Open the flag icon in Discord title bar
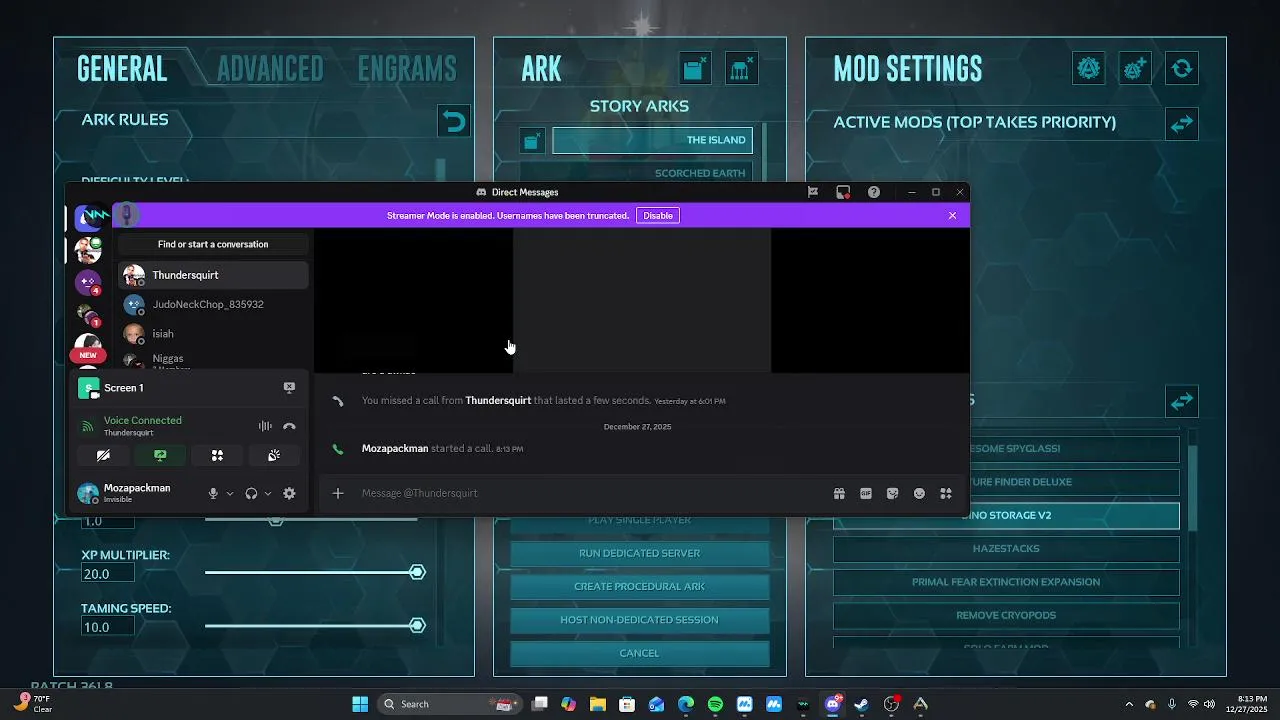This screenshot has width=1280, height=720. pos(813,192)
